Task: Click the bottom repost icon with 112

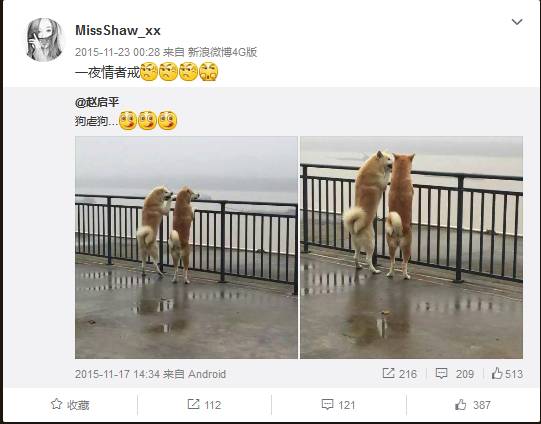Action: (x=193, y=404)
